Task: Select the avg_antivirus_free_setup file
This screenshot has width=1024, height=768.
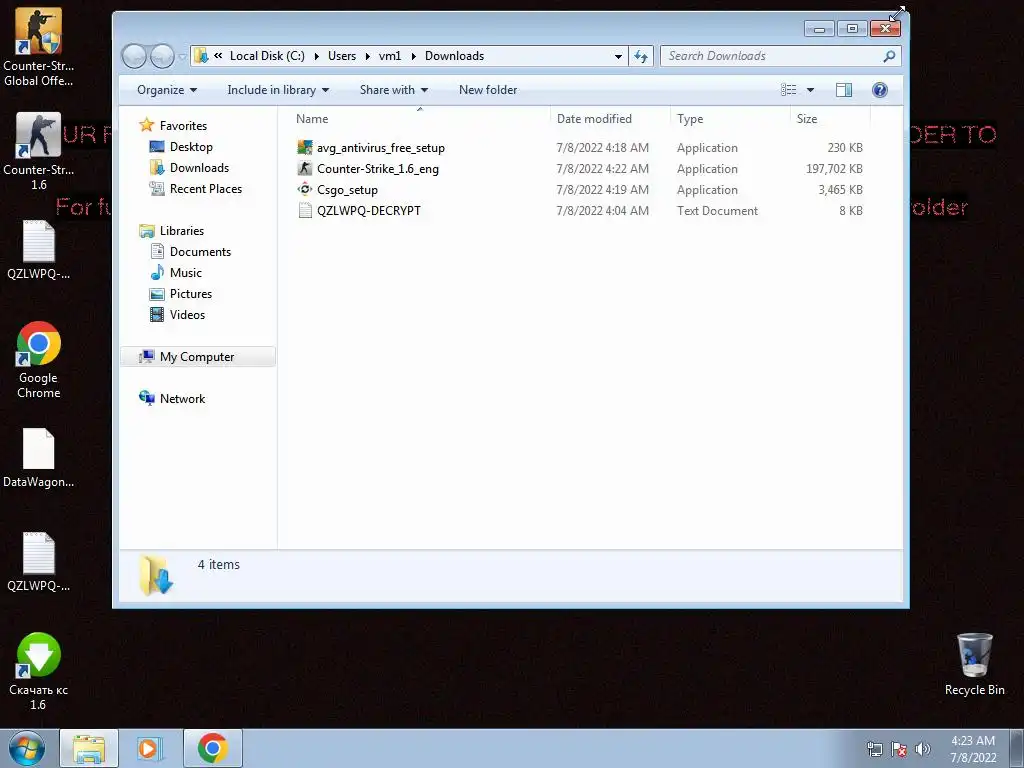Action: pyautogui.click(x=381, y=148)
